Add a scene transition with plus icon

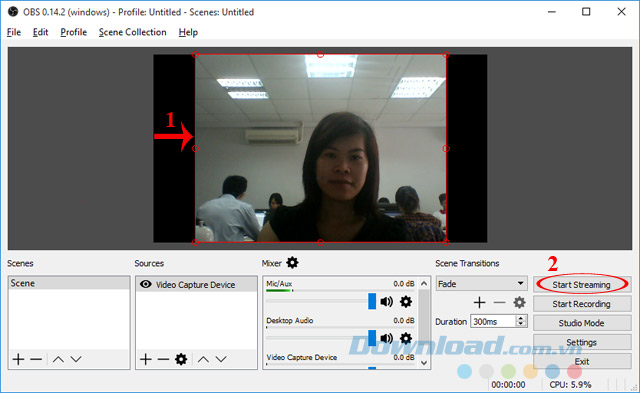(x=480, y=302)
